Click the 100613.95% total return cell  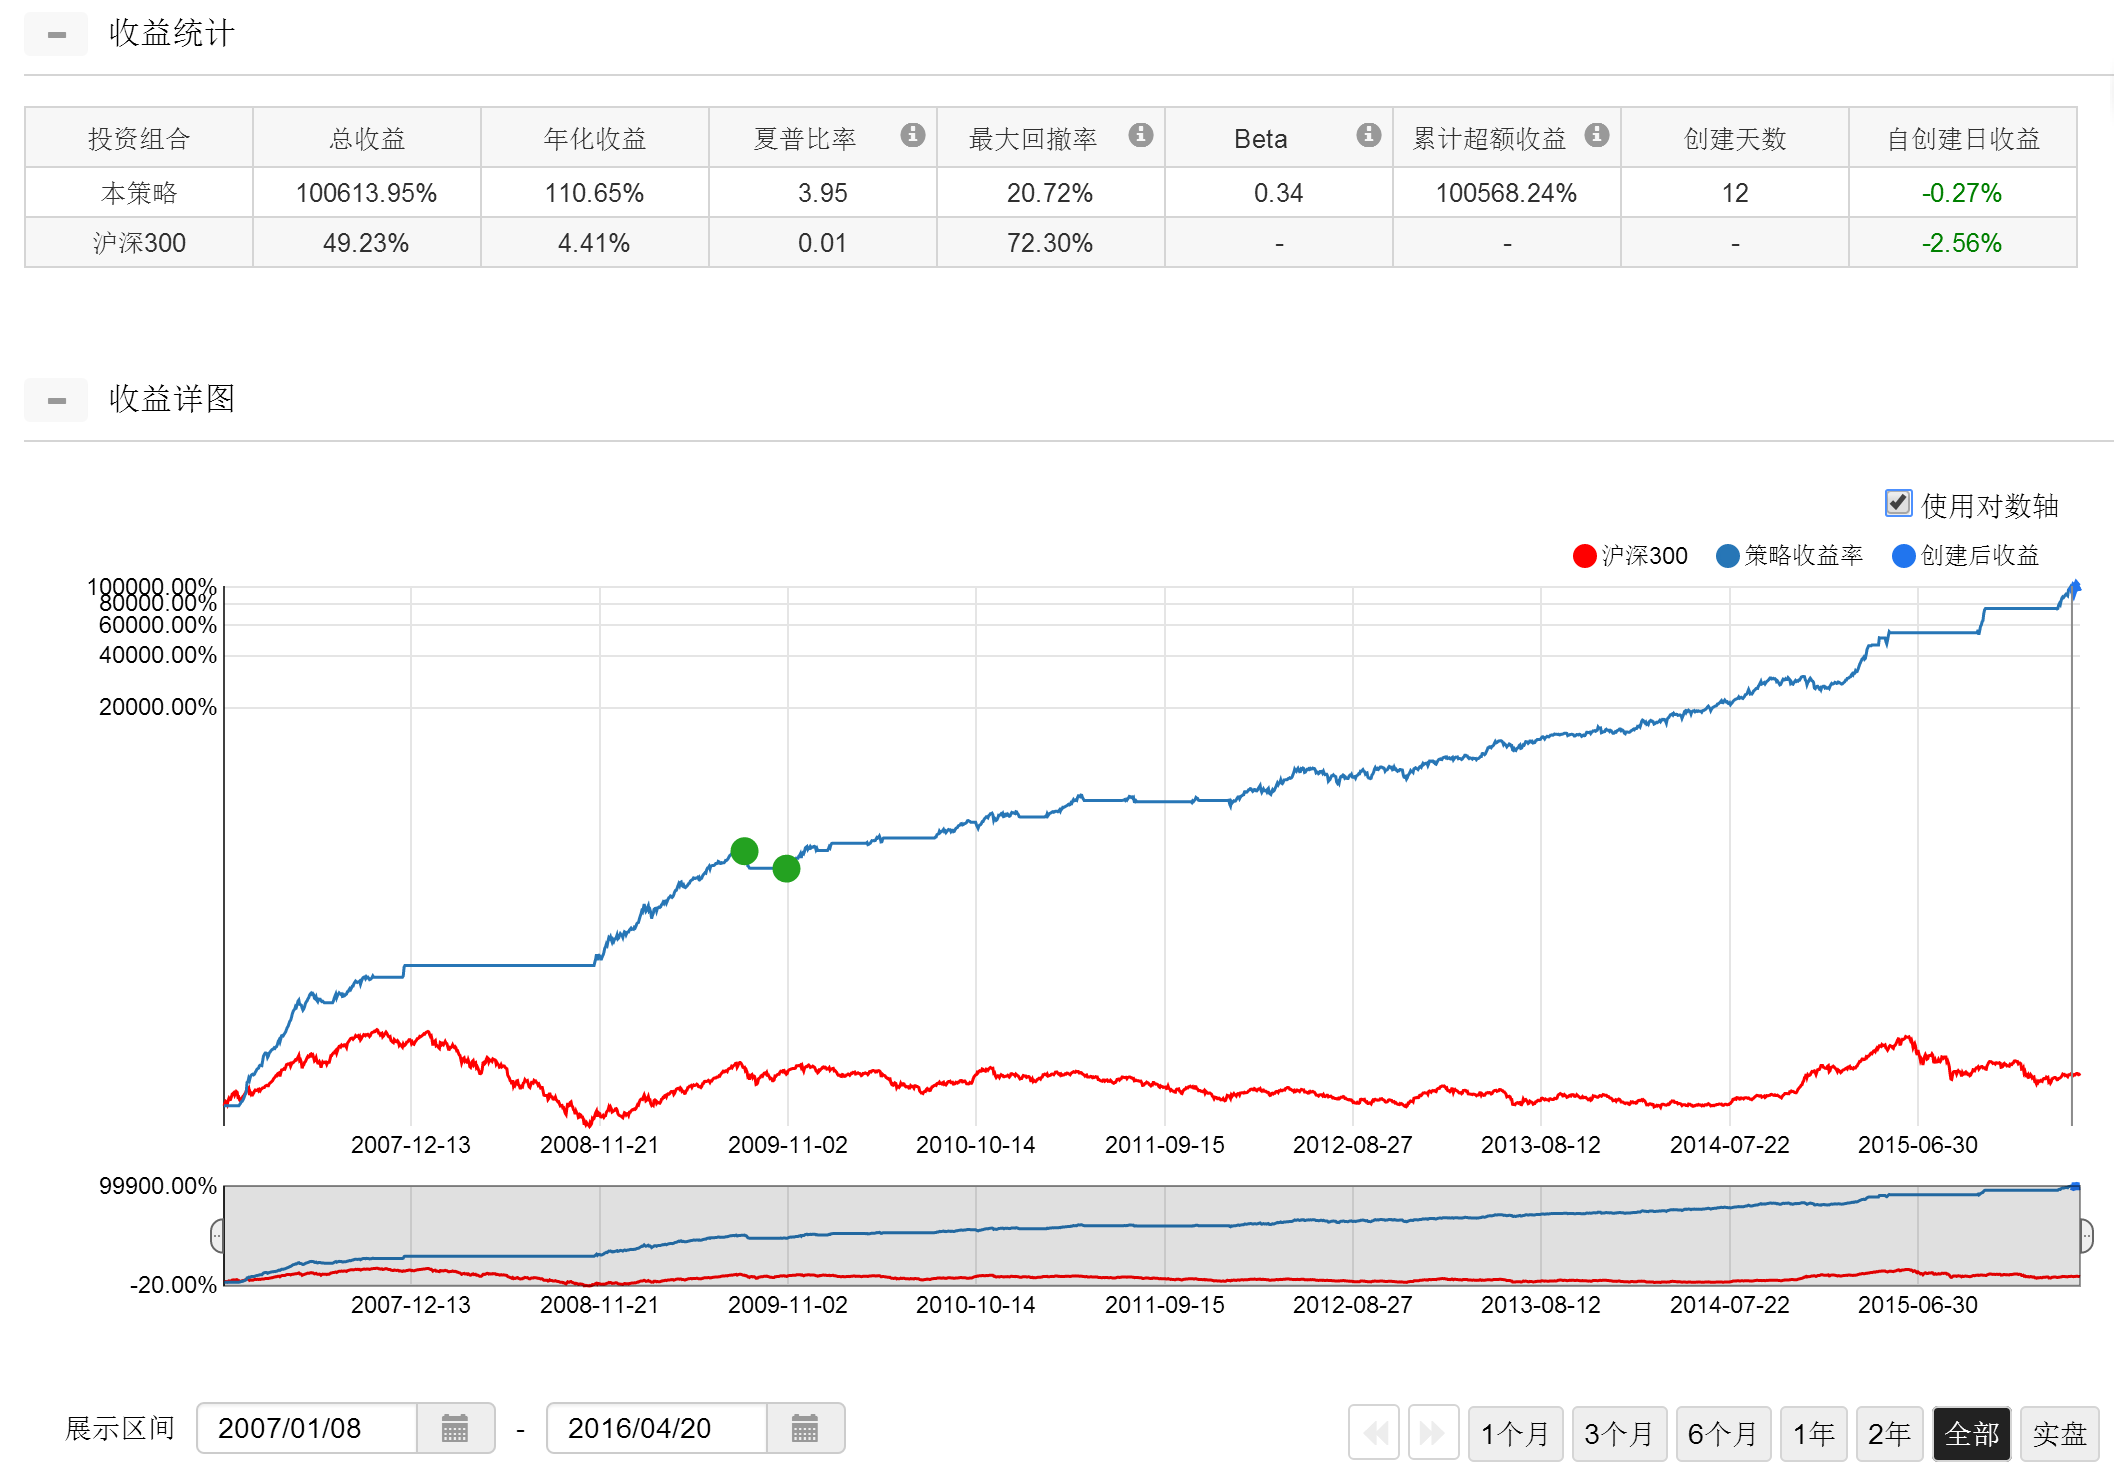[367, 193]
